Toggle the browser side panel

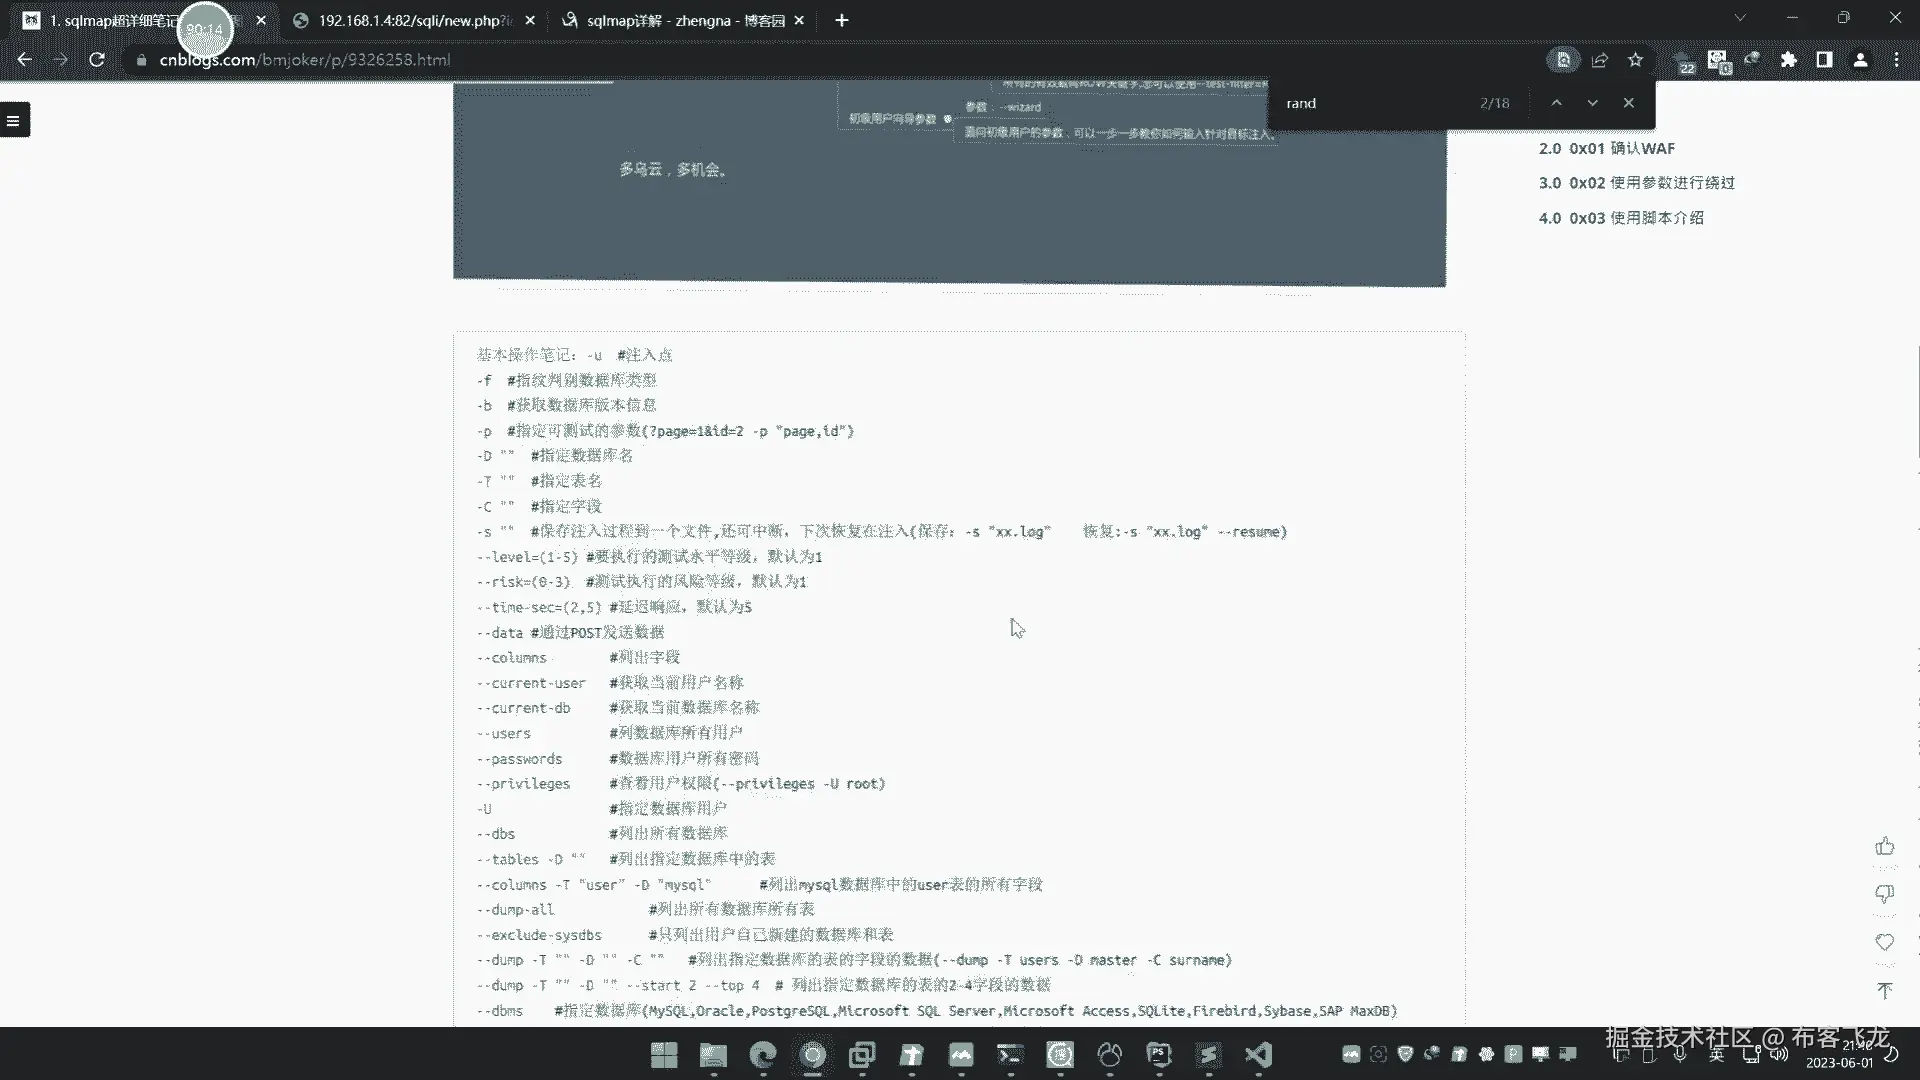pyautogui.click(x=1824, y=60)
